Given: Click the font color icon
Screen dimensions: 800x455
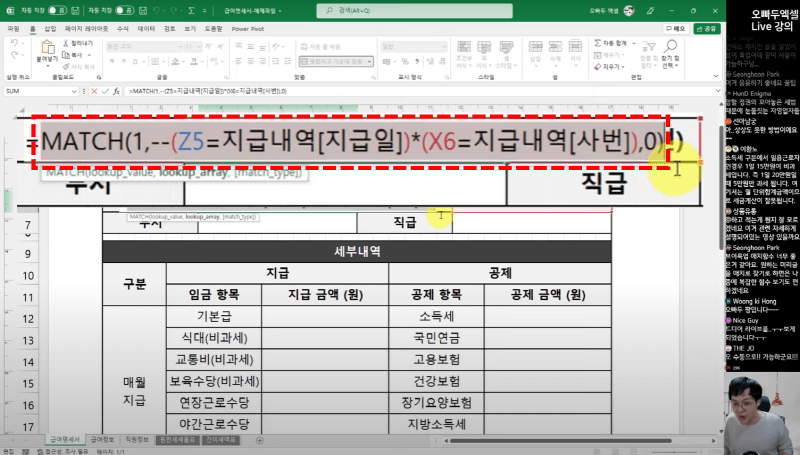Looking at the screenshot, I should (x=194, y=62).
